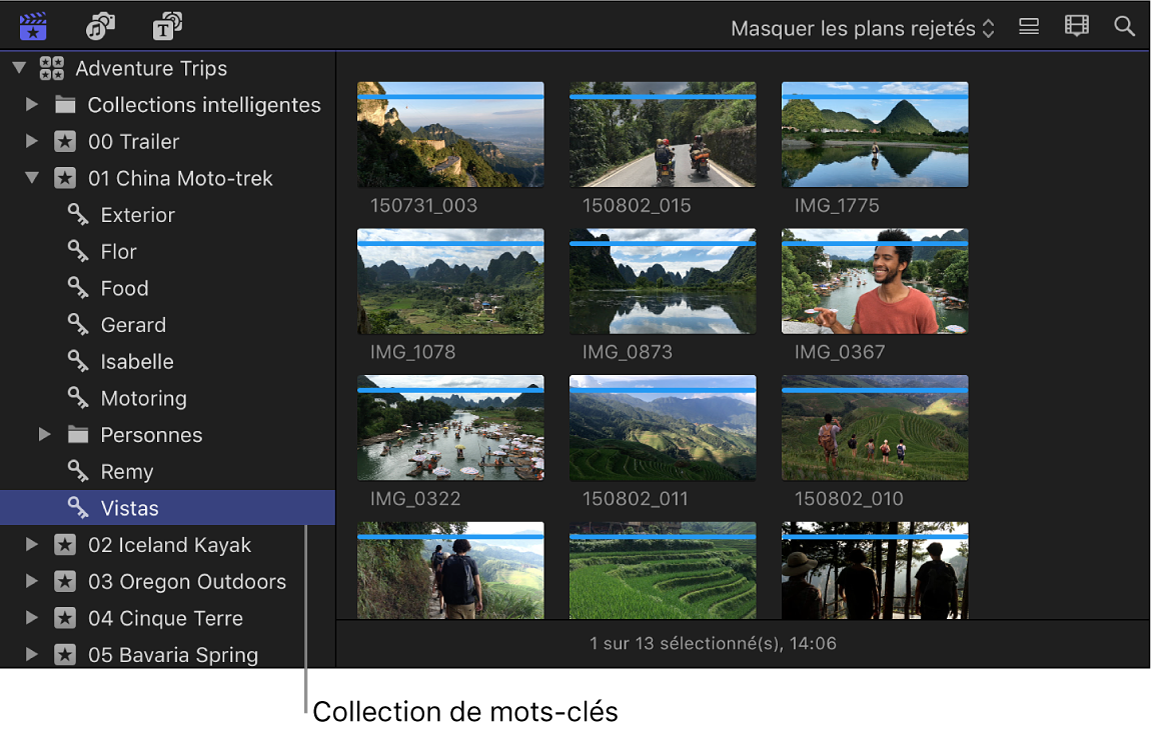
Task: Collapse the Adventure Trips library
Action: (17, 68)
